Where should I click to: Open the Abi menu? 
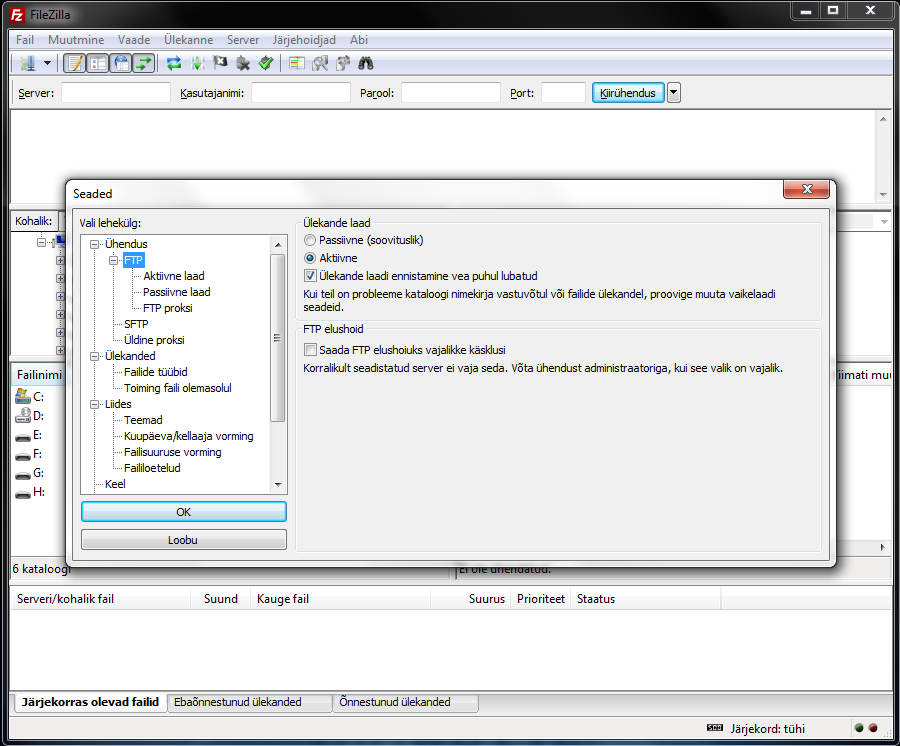click(359, 40)
